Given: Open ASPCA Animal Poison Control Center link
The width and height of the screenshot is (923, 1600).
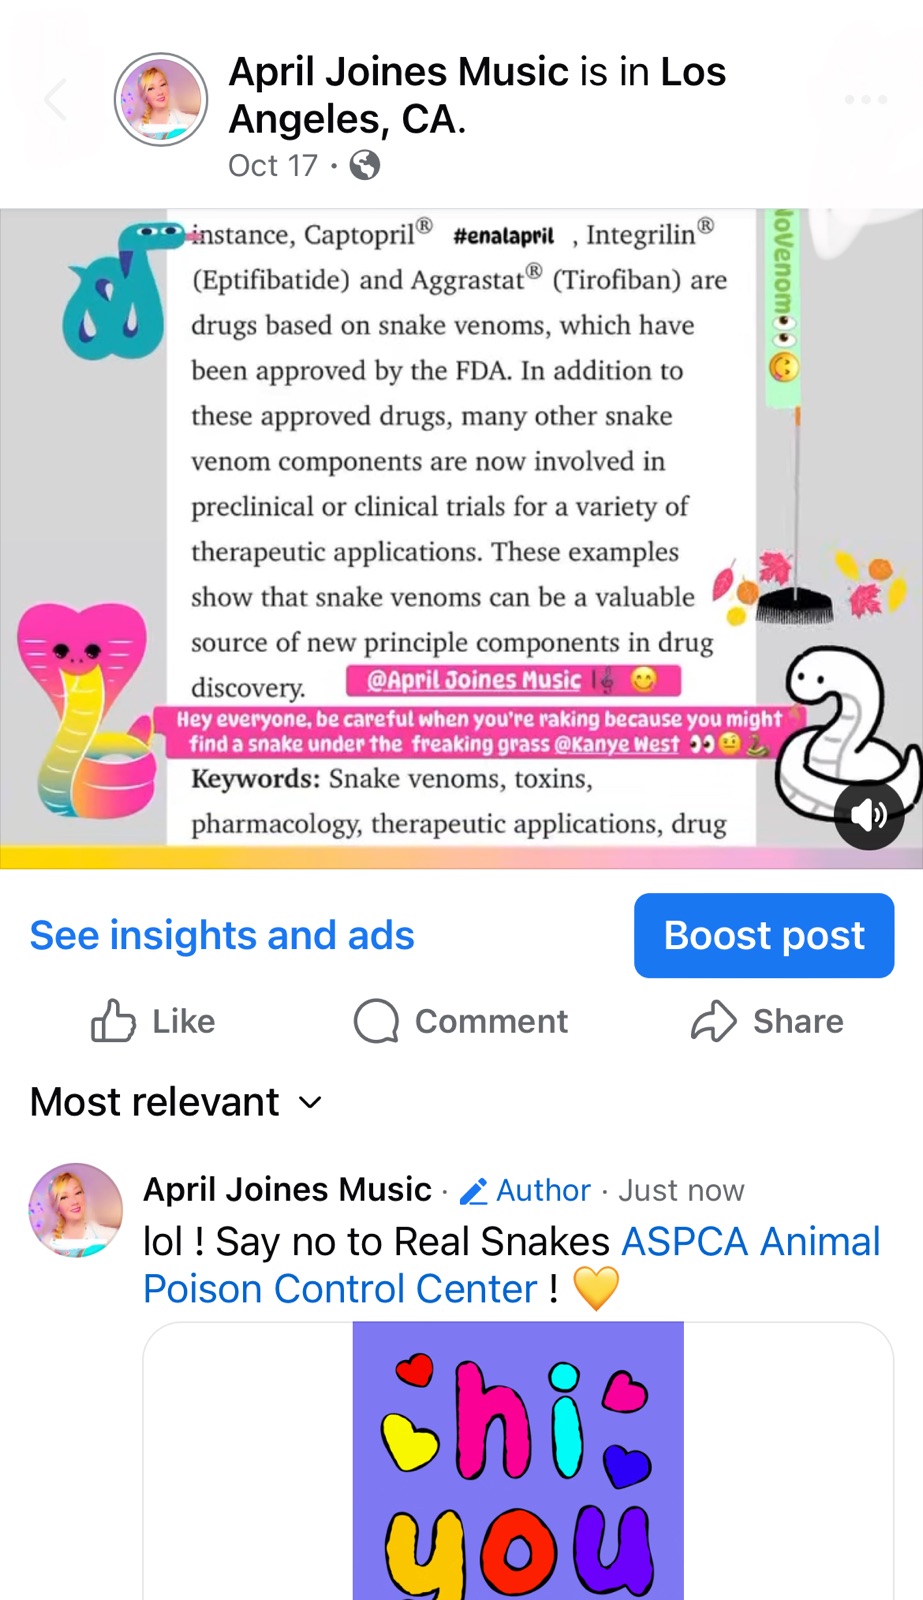Looking at the screenshot, I should pyautogui.click(x=750, y=1242).
